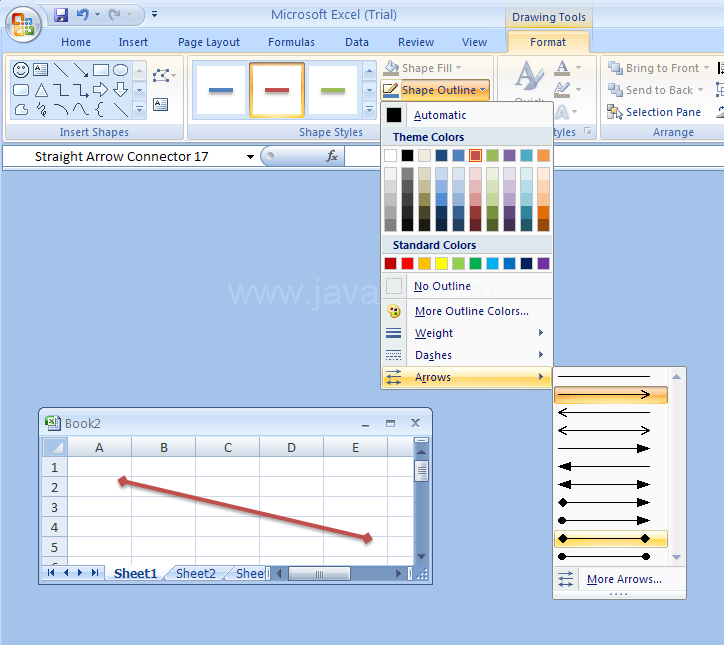Viewport: 724px width, 645px height.
Task: Open the Home tab
Action: point(76,42)
